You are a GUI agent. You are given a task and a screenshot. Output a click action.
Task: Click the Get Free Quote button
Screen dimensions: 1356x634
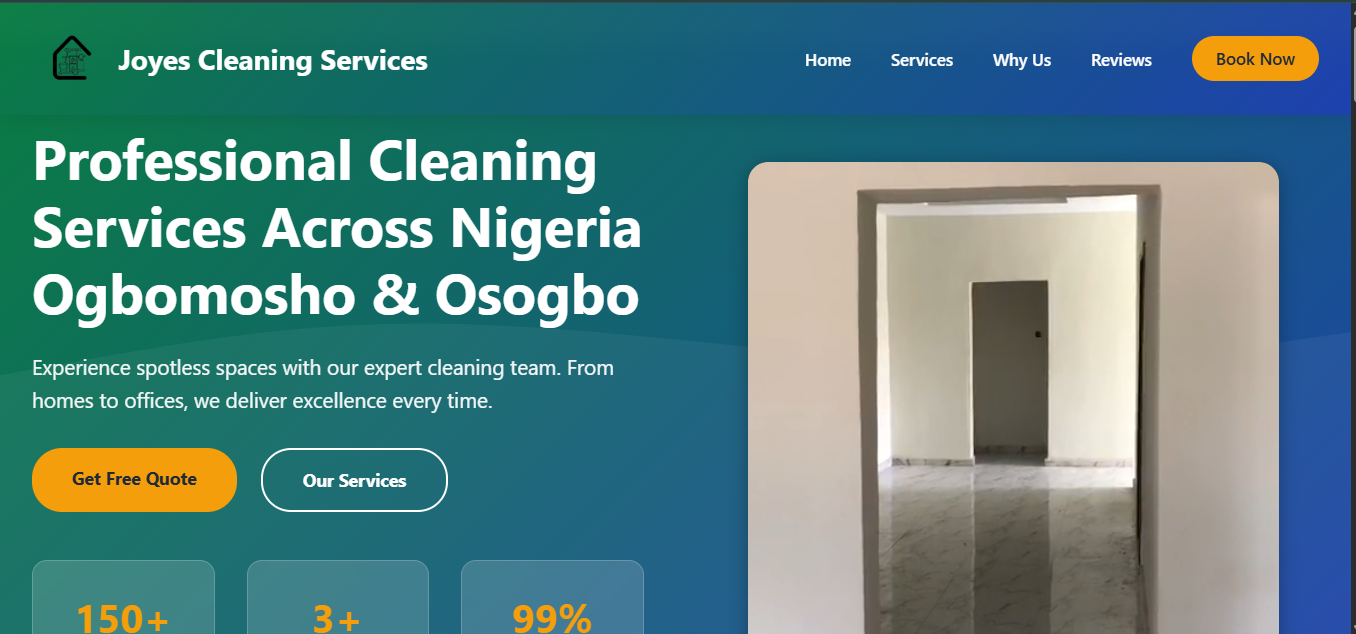[x=134, y=479]
